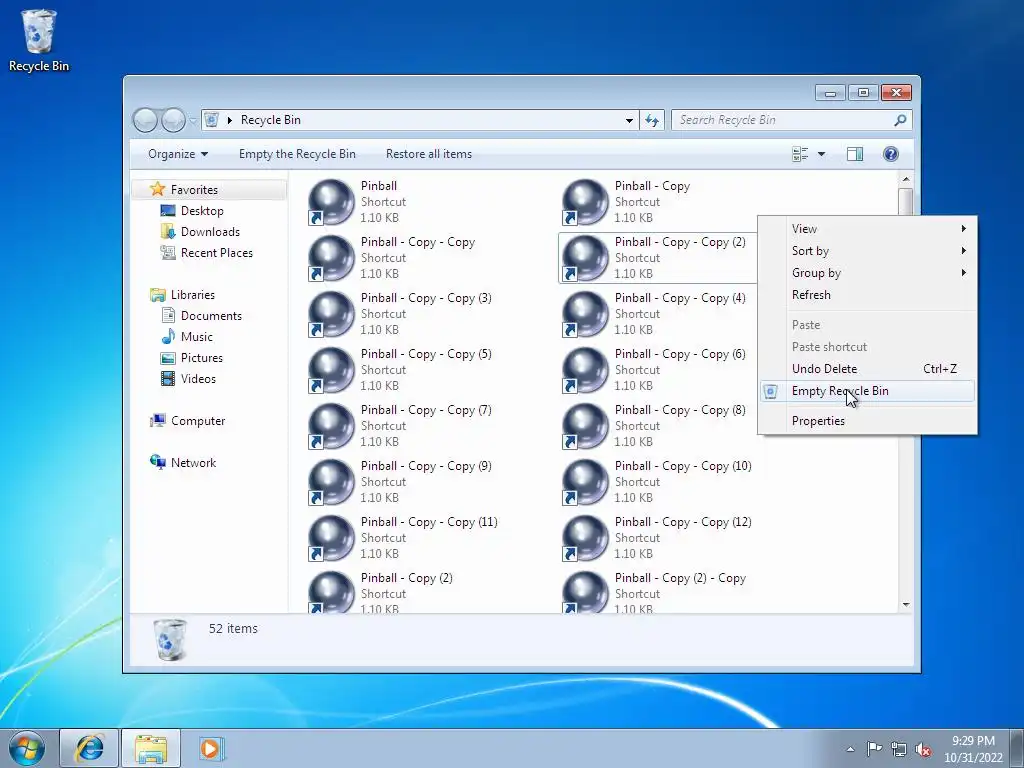Launch Internet Explorer from the taskbar
Screen dimensions: 1024x768
click(x=89, y=748)
